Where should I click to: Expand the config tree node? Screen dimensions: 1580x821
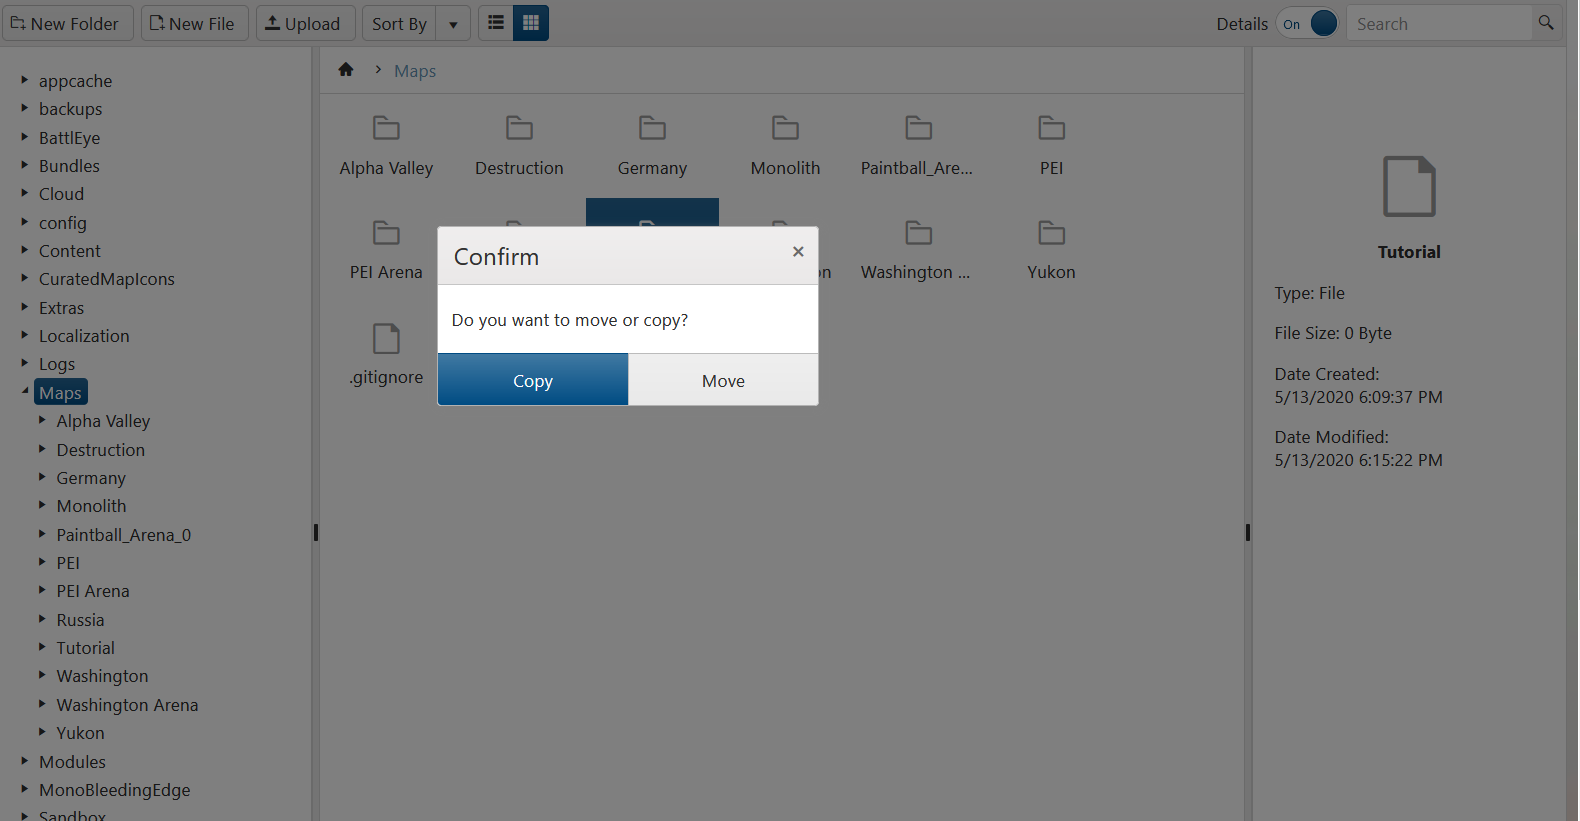(25, 221)
